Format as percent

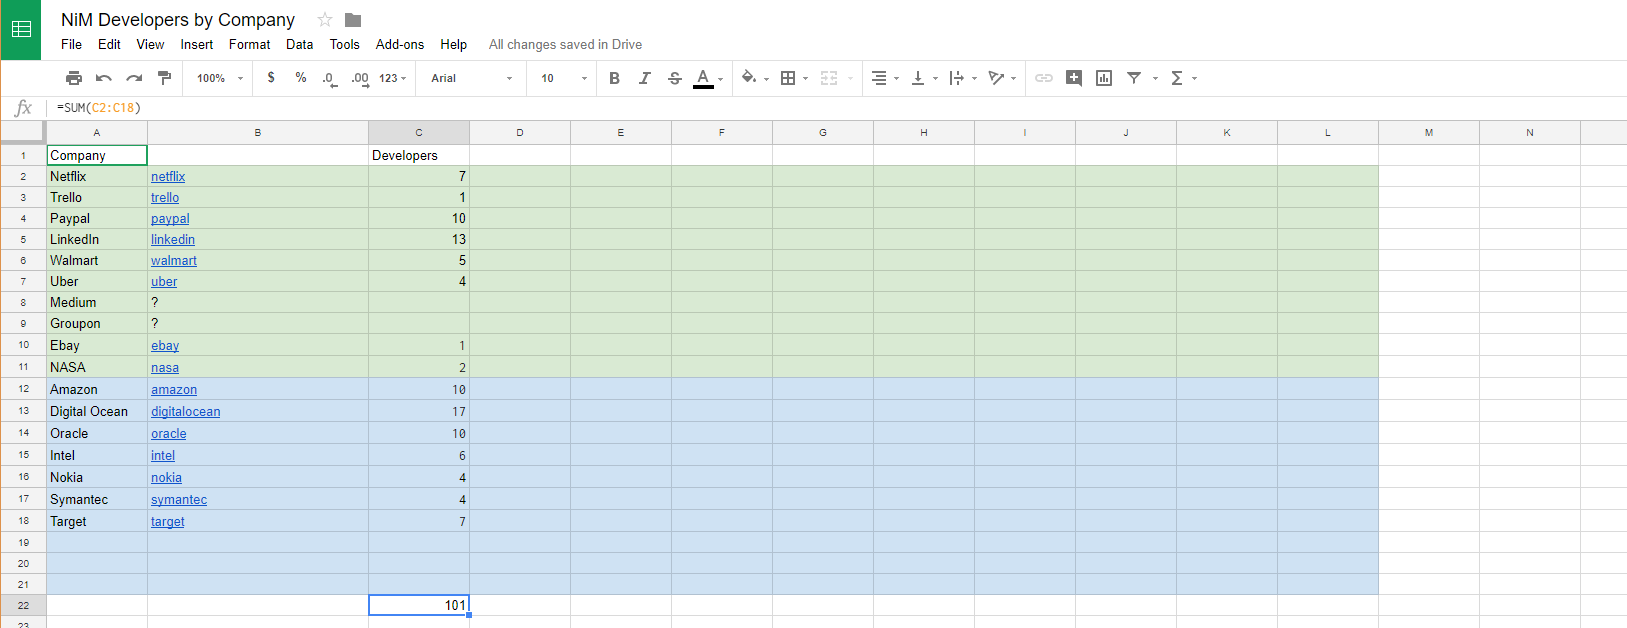[301, 78]
